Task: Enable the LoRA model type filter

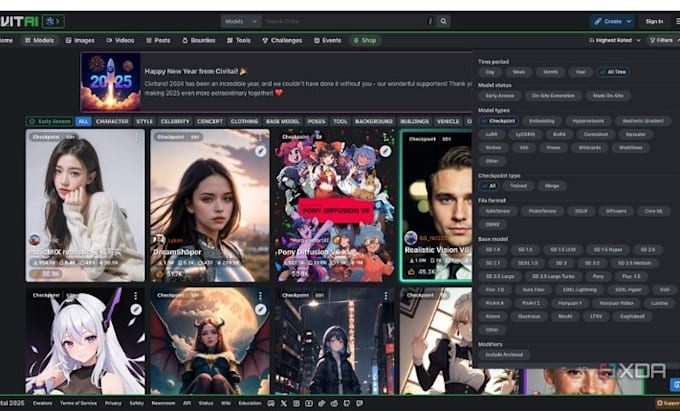Action: tap(491, 134)
